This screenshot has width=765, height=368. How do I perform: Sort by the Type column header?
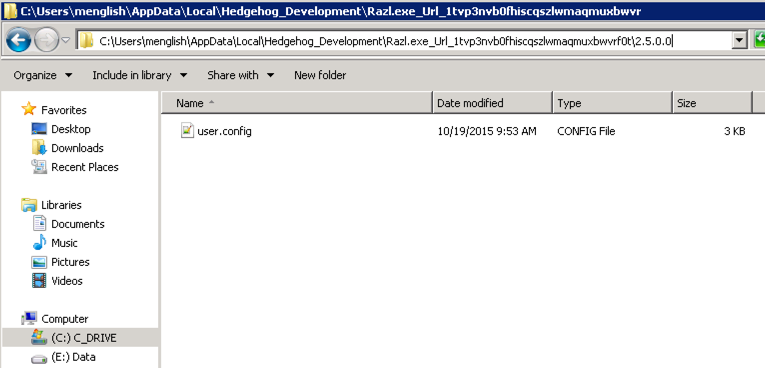(x=612, y=103)
